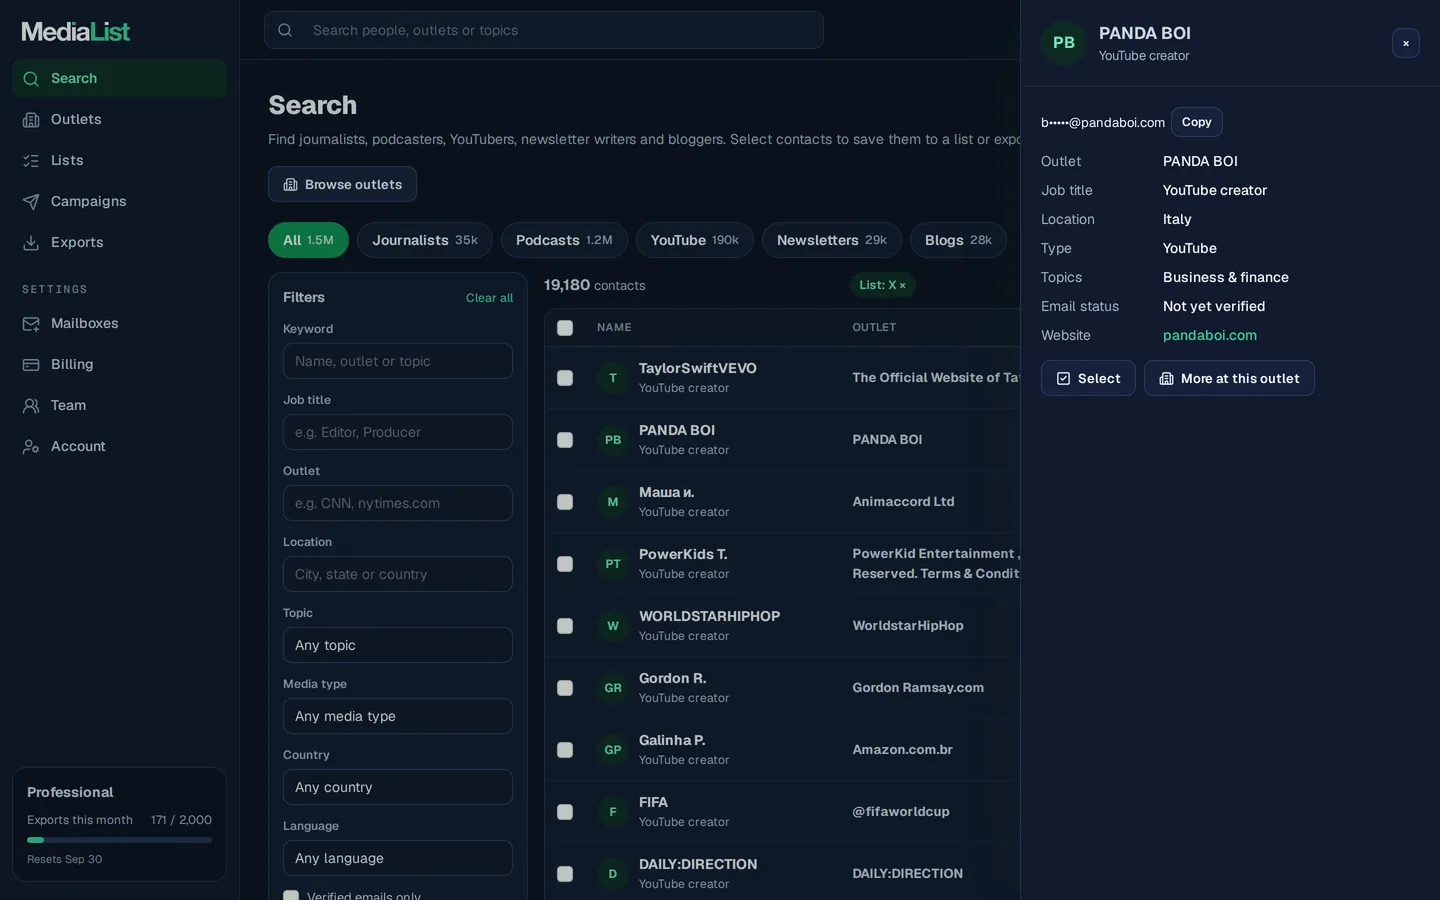Open Account user icon
Viewport: 1440px width, 900px height.
click(x=31, y=447)
